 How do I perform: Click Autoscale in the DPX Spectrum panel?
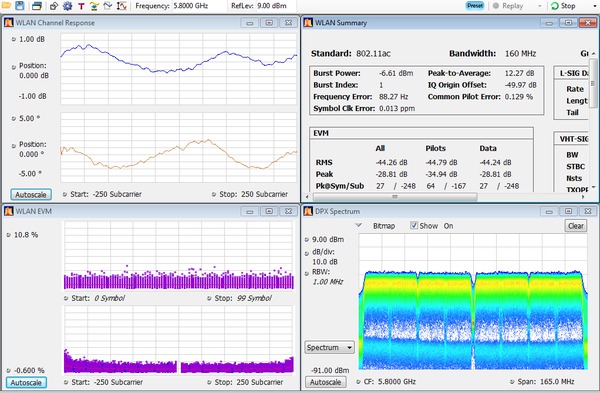(x=326, y=382)
